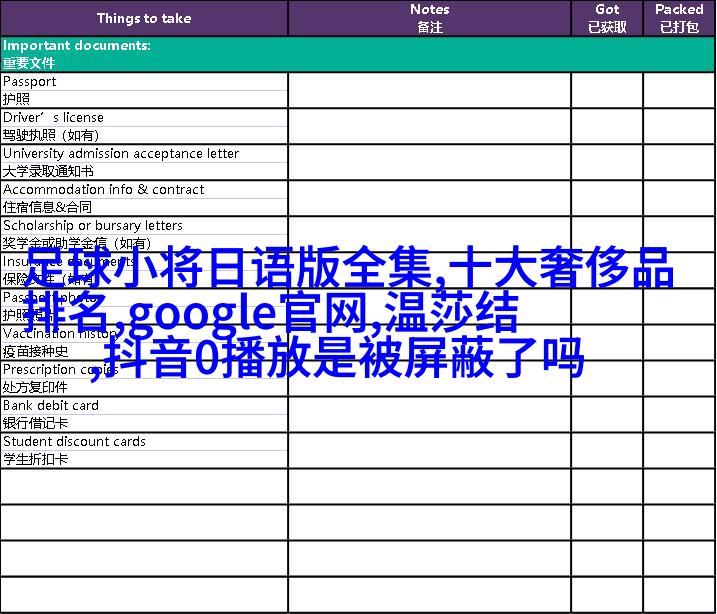Click 'University admission acceptance letter' cell
The width and height of the screenshot is (717, 614).
pyautogui.click(x=144, y=154)
